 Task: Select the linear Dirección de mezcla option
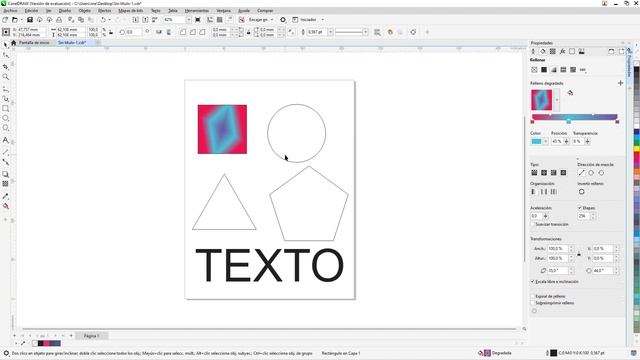pos(581,173)
